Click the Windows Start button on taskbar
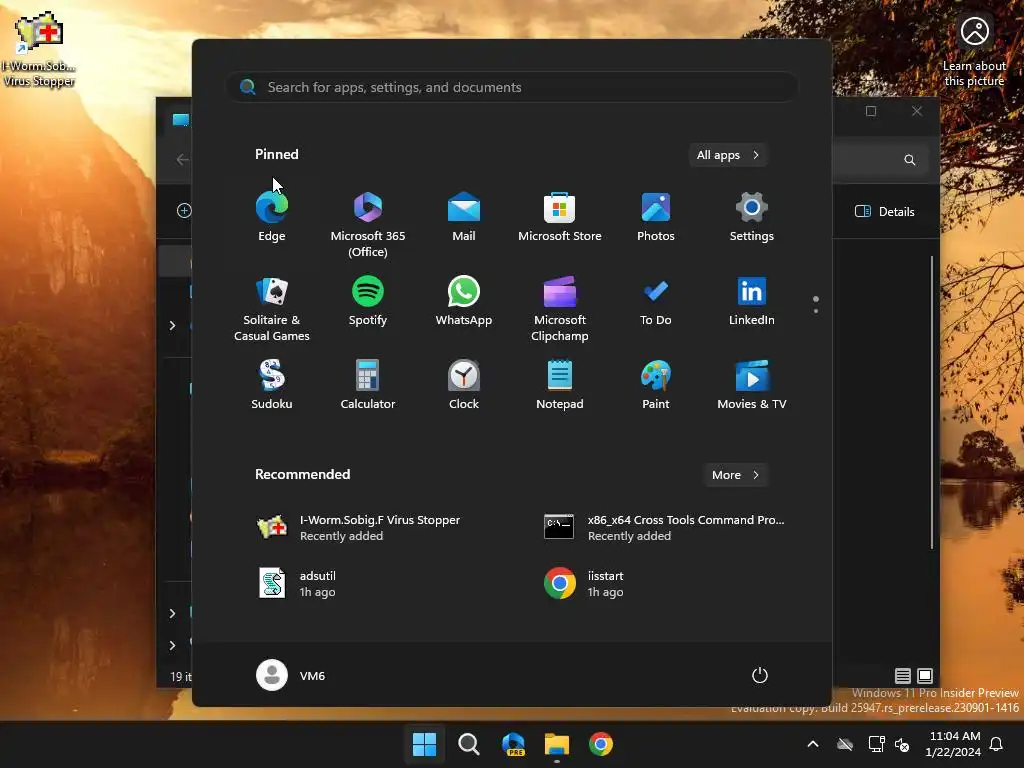 click(424, 744)
